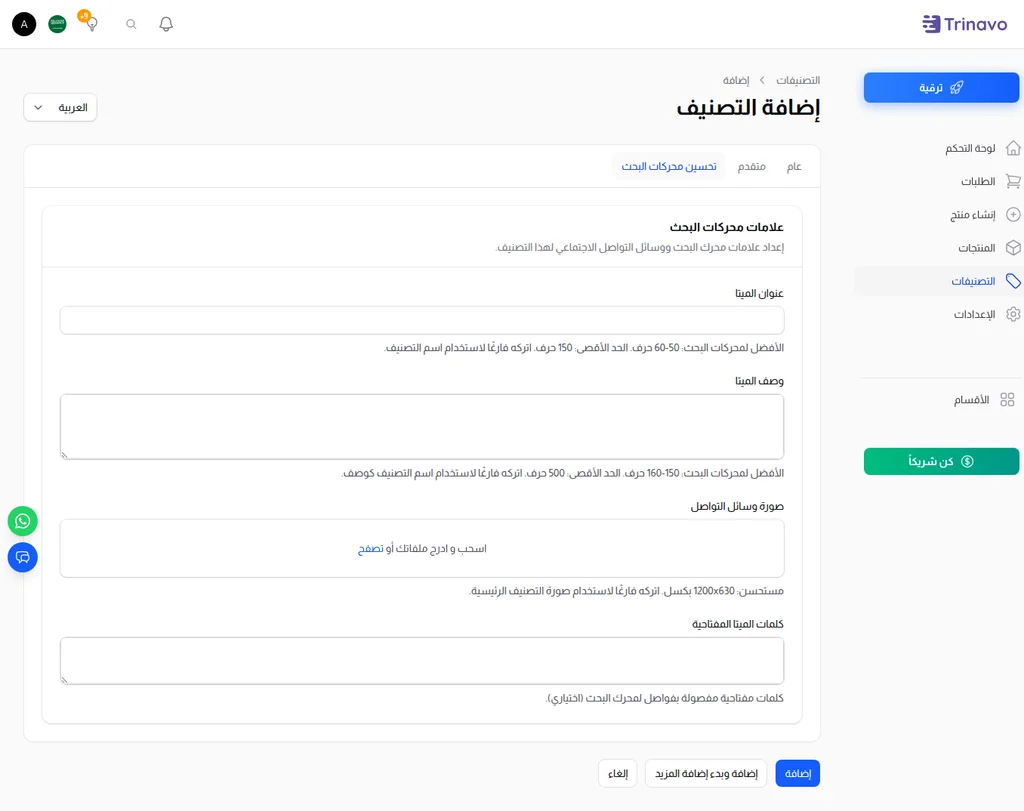Click the grid icon beside الأقسام

click(x=1007, y=400)
